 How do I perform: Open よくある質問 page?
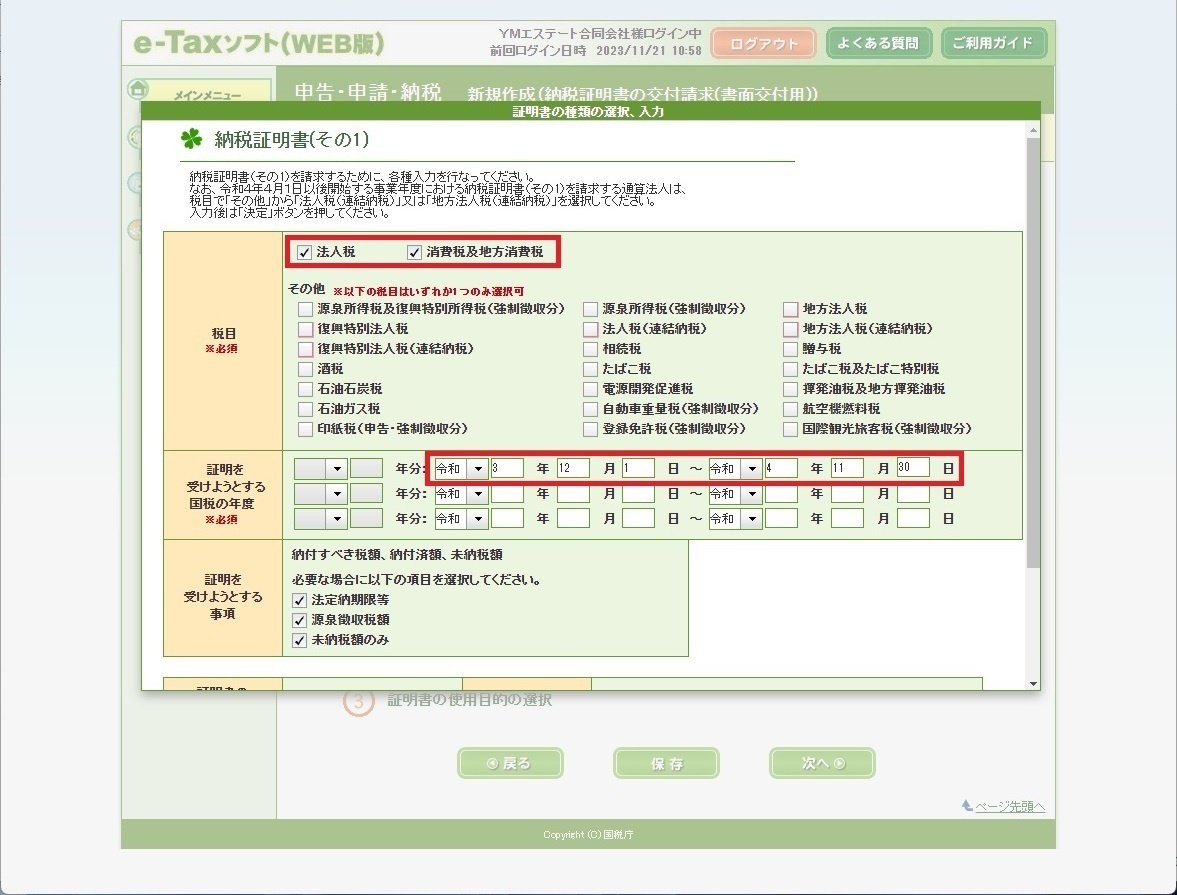tap(878, 44)
